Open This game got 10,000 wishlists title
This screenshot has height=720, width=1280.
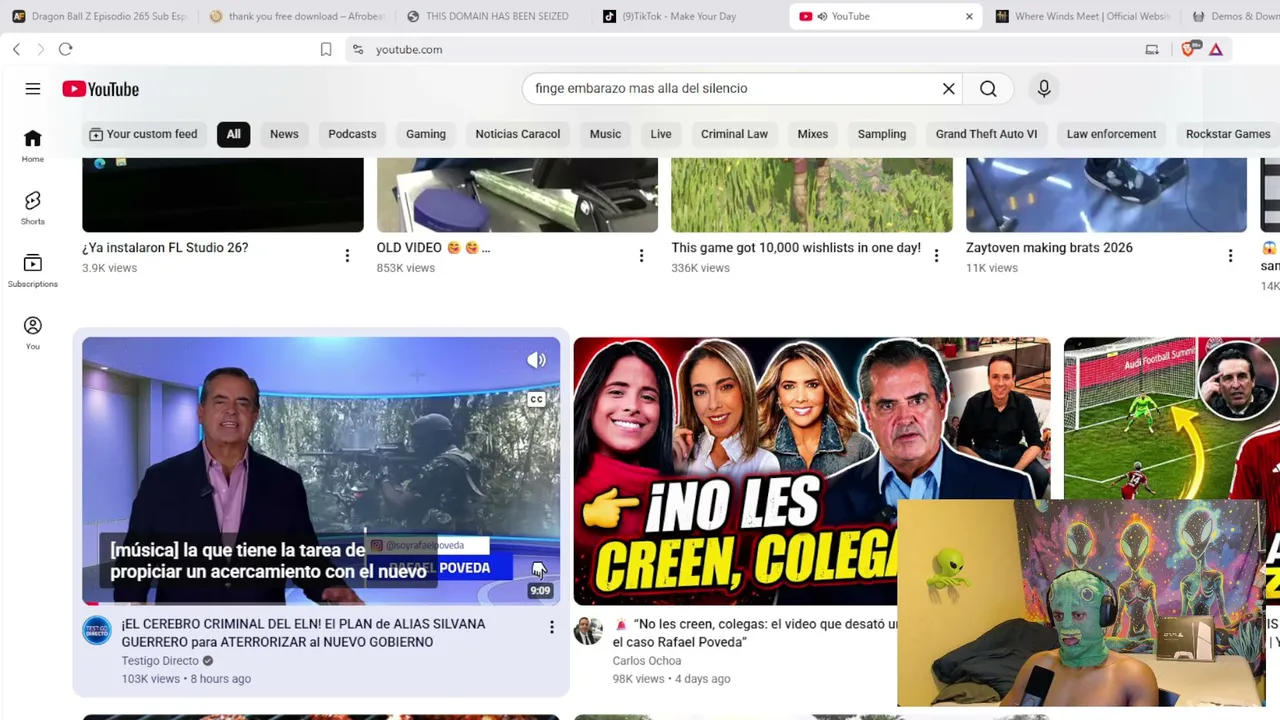[x=796, y=248]
